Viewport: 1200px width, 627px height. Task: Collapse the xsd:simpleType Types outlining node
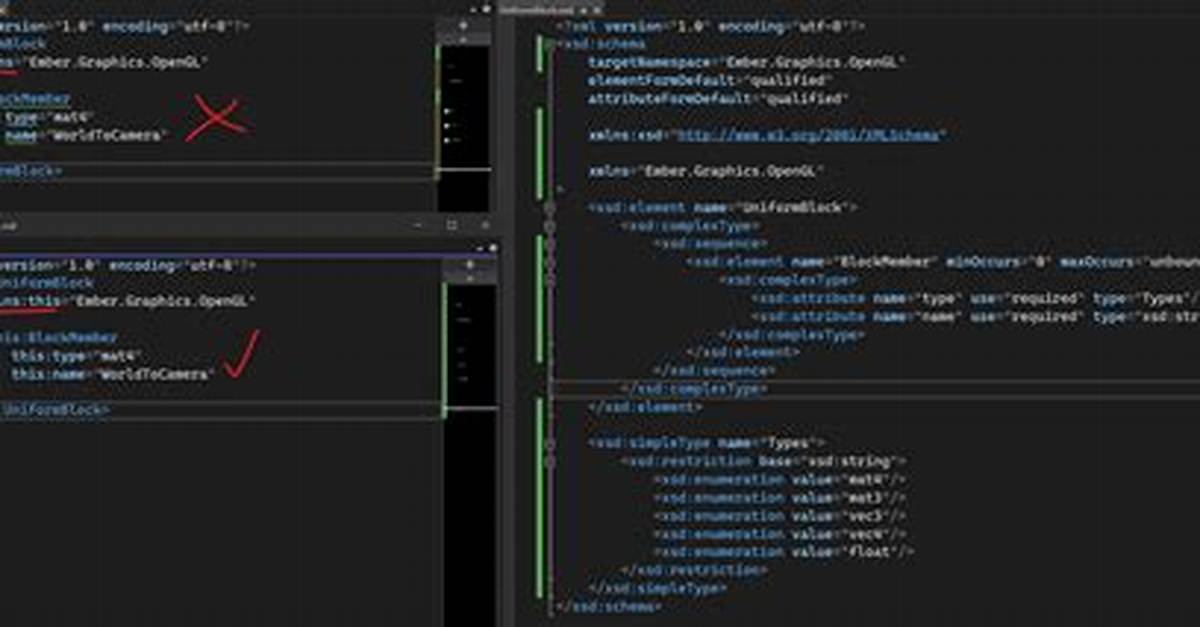click(x=549, y=443)
